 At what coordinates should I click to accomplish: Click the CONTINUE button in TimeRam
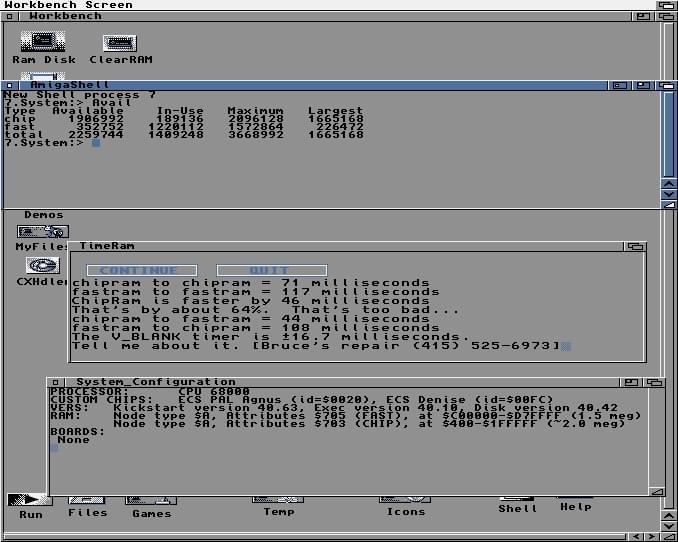(142, 270)
